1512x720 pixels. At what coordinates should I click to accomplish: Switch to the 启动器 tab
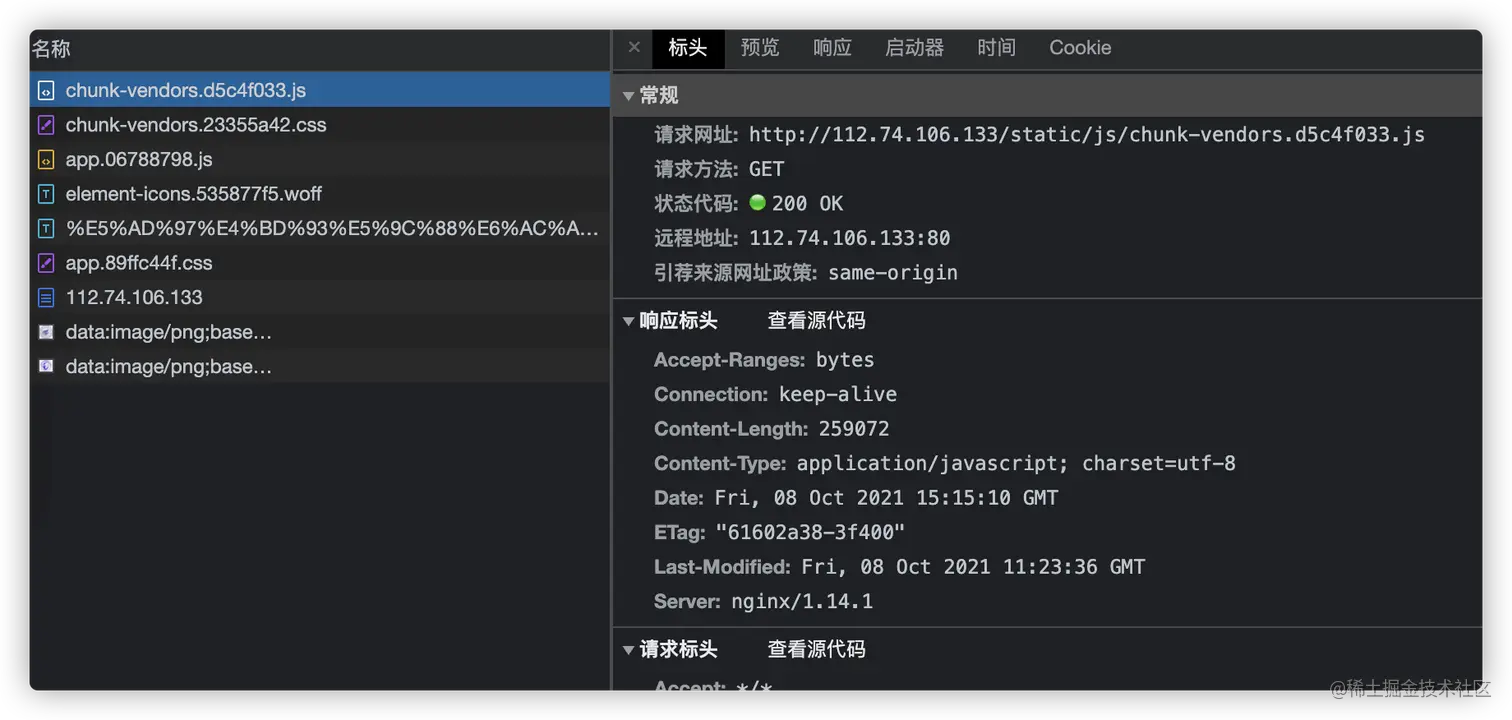(915, 48)
